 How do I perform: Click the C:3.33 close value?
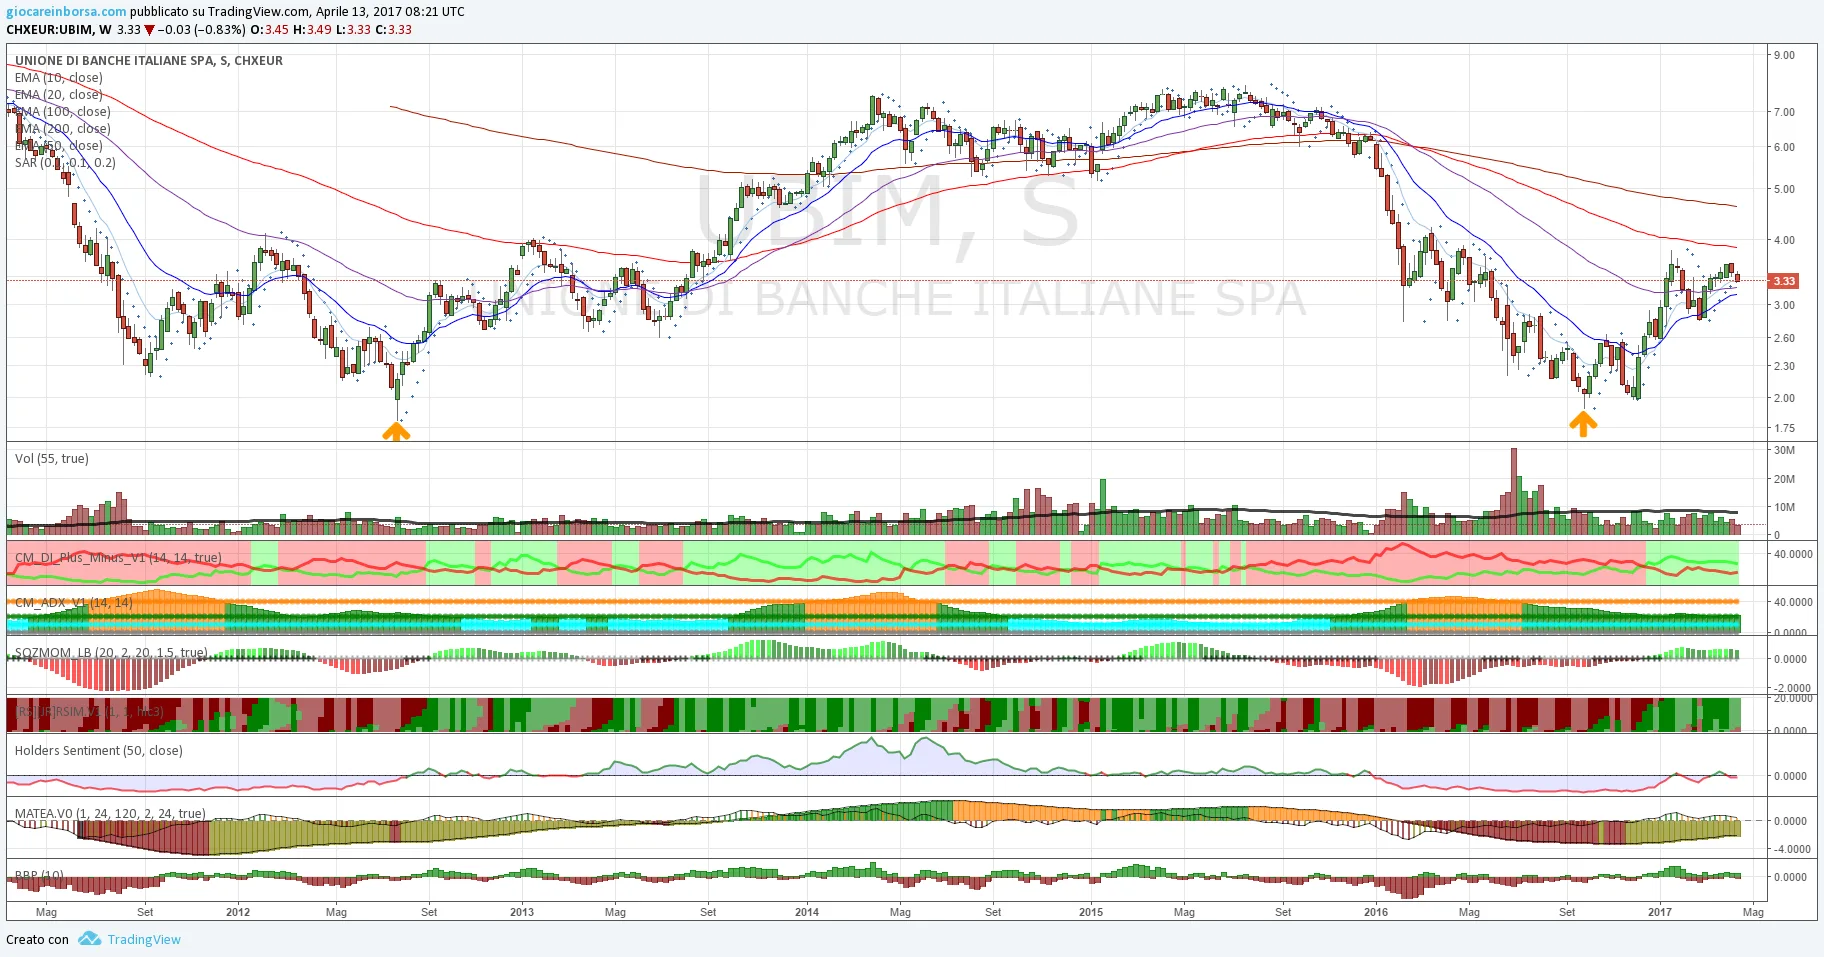click(x=393, y=29)
